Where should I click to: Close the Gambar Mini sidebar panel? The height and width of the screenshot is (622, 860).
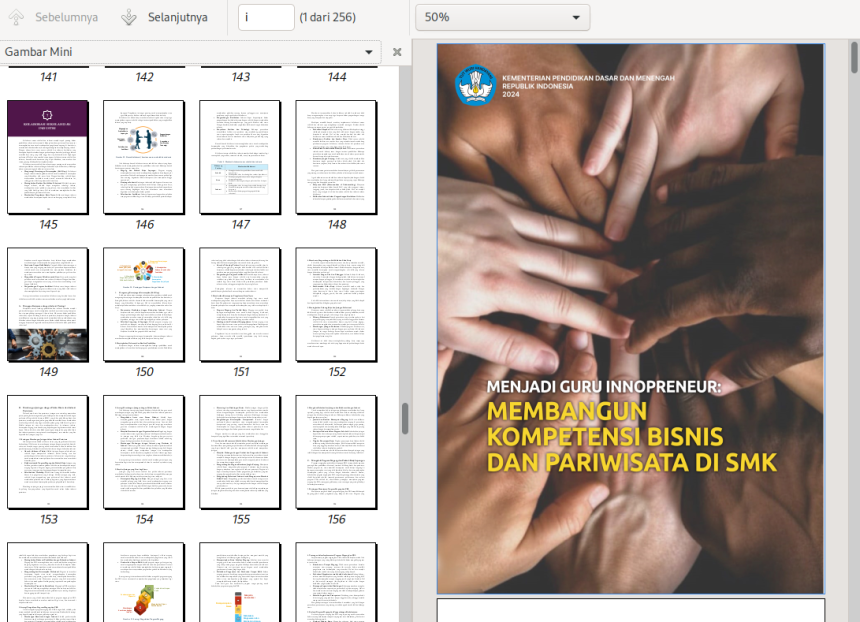(397, 52)
